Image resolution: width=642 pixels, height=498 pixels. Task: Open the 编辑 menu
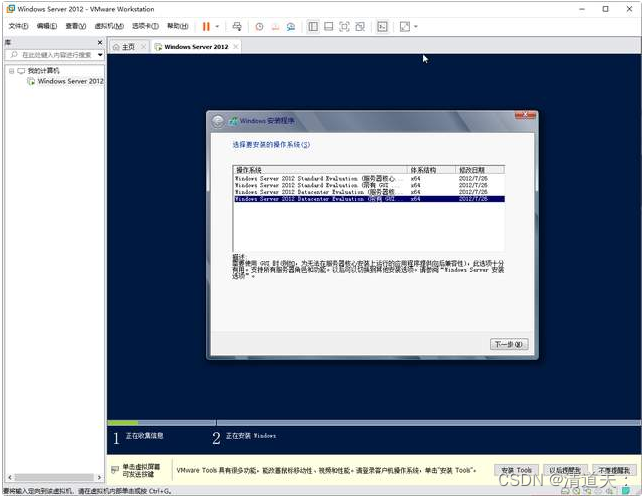(x=47, y=26)
